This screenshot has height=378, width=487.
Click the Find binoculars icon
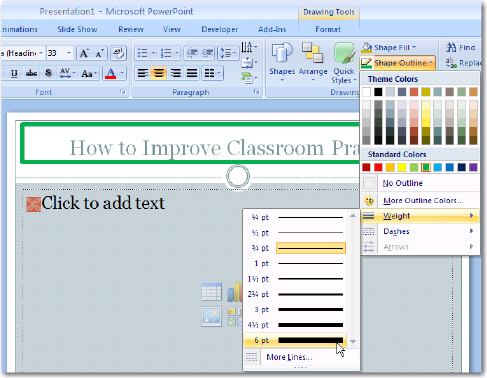pyautogui.click(x=451, y=48)
